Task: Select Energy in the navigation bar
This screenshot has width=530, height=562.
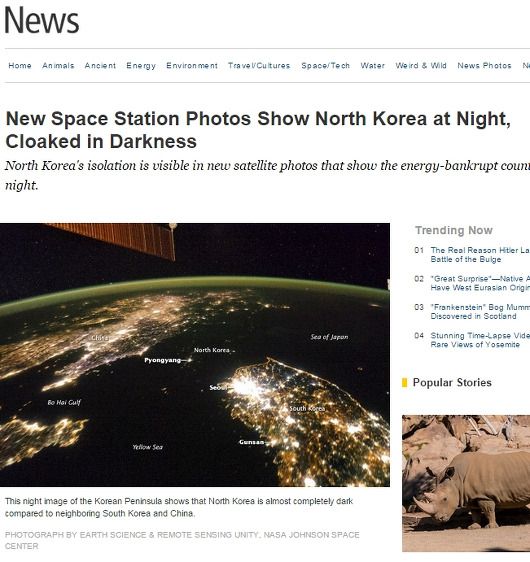Action: point(141,66)
